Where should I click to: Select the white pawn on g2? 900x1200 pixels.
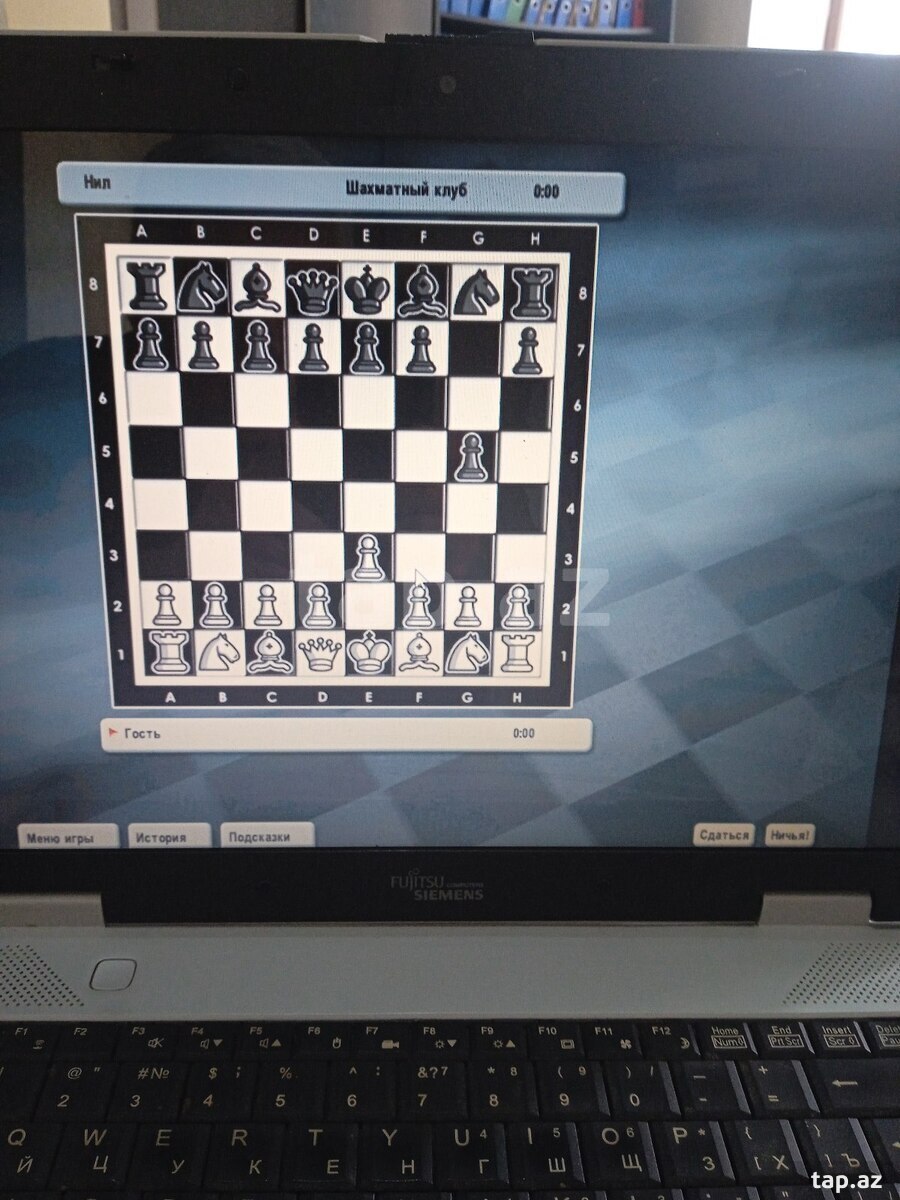[467, 606]
